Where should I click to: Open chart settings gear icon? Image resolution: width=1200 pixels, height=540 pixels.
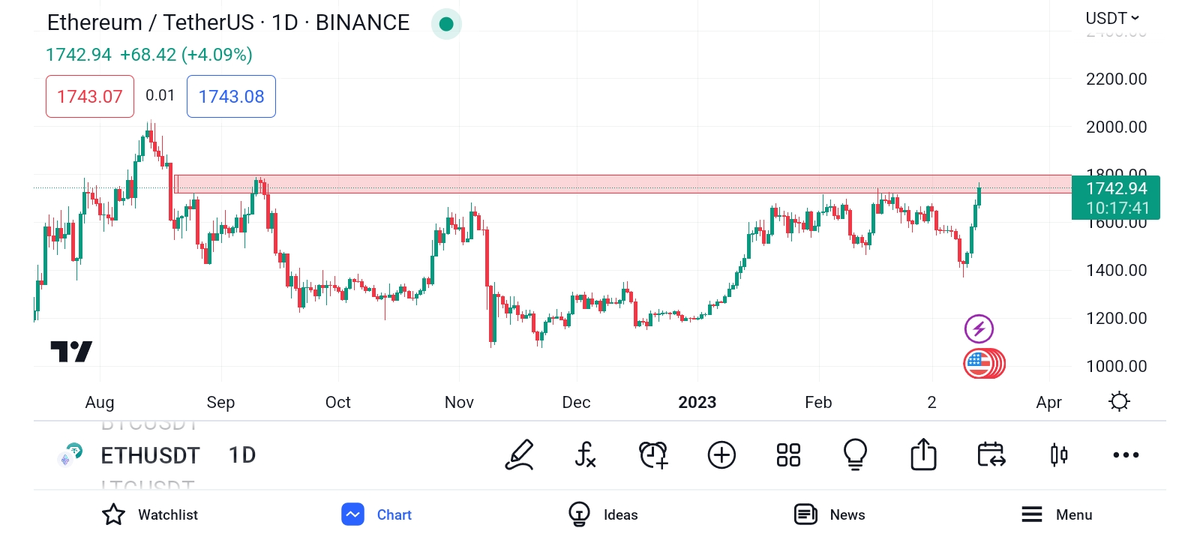pyautogui.click(x=1119, y=402)
